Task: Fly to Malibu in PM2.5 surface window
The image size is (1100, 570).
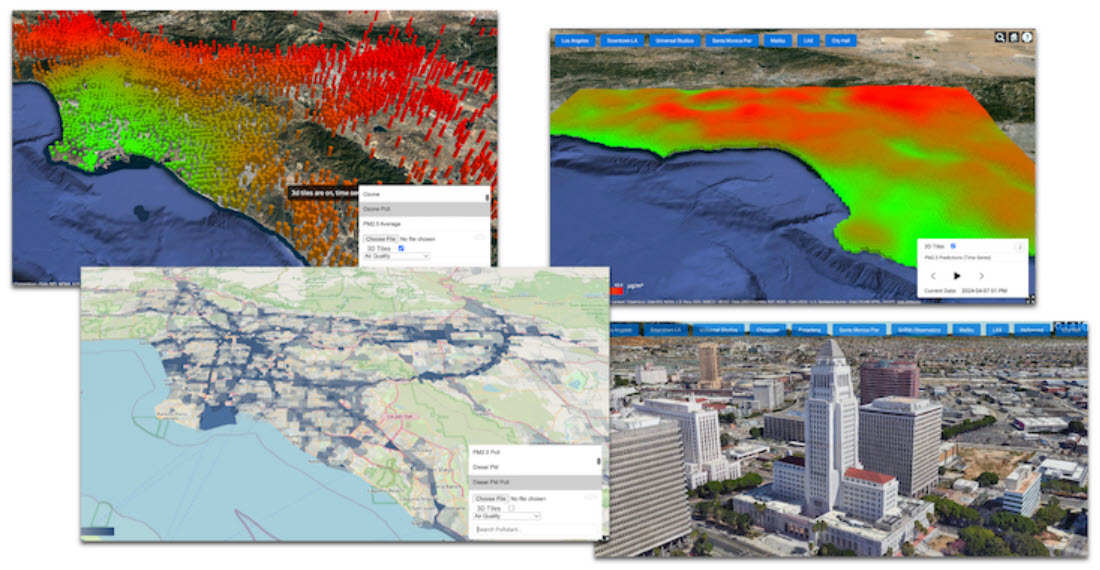Action: pyautogui.click(x=777, y=41)
